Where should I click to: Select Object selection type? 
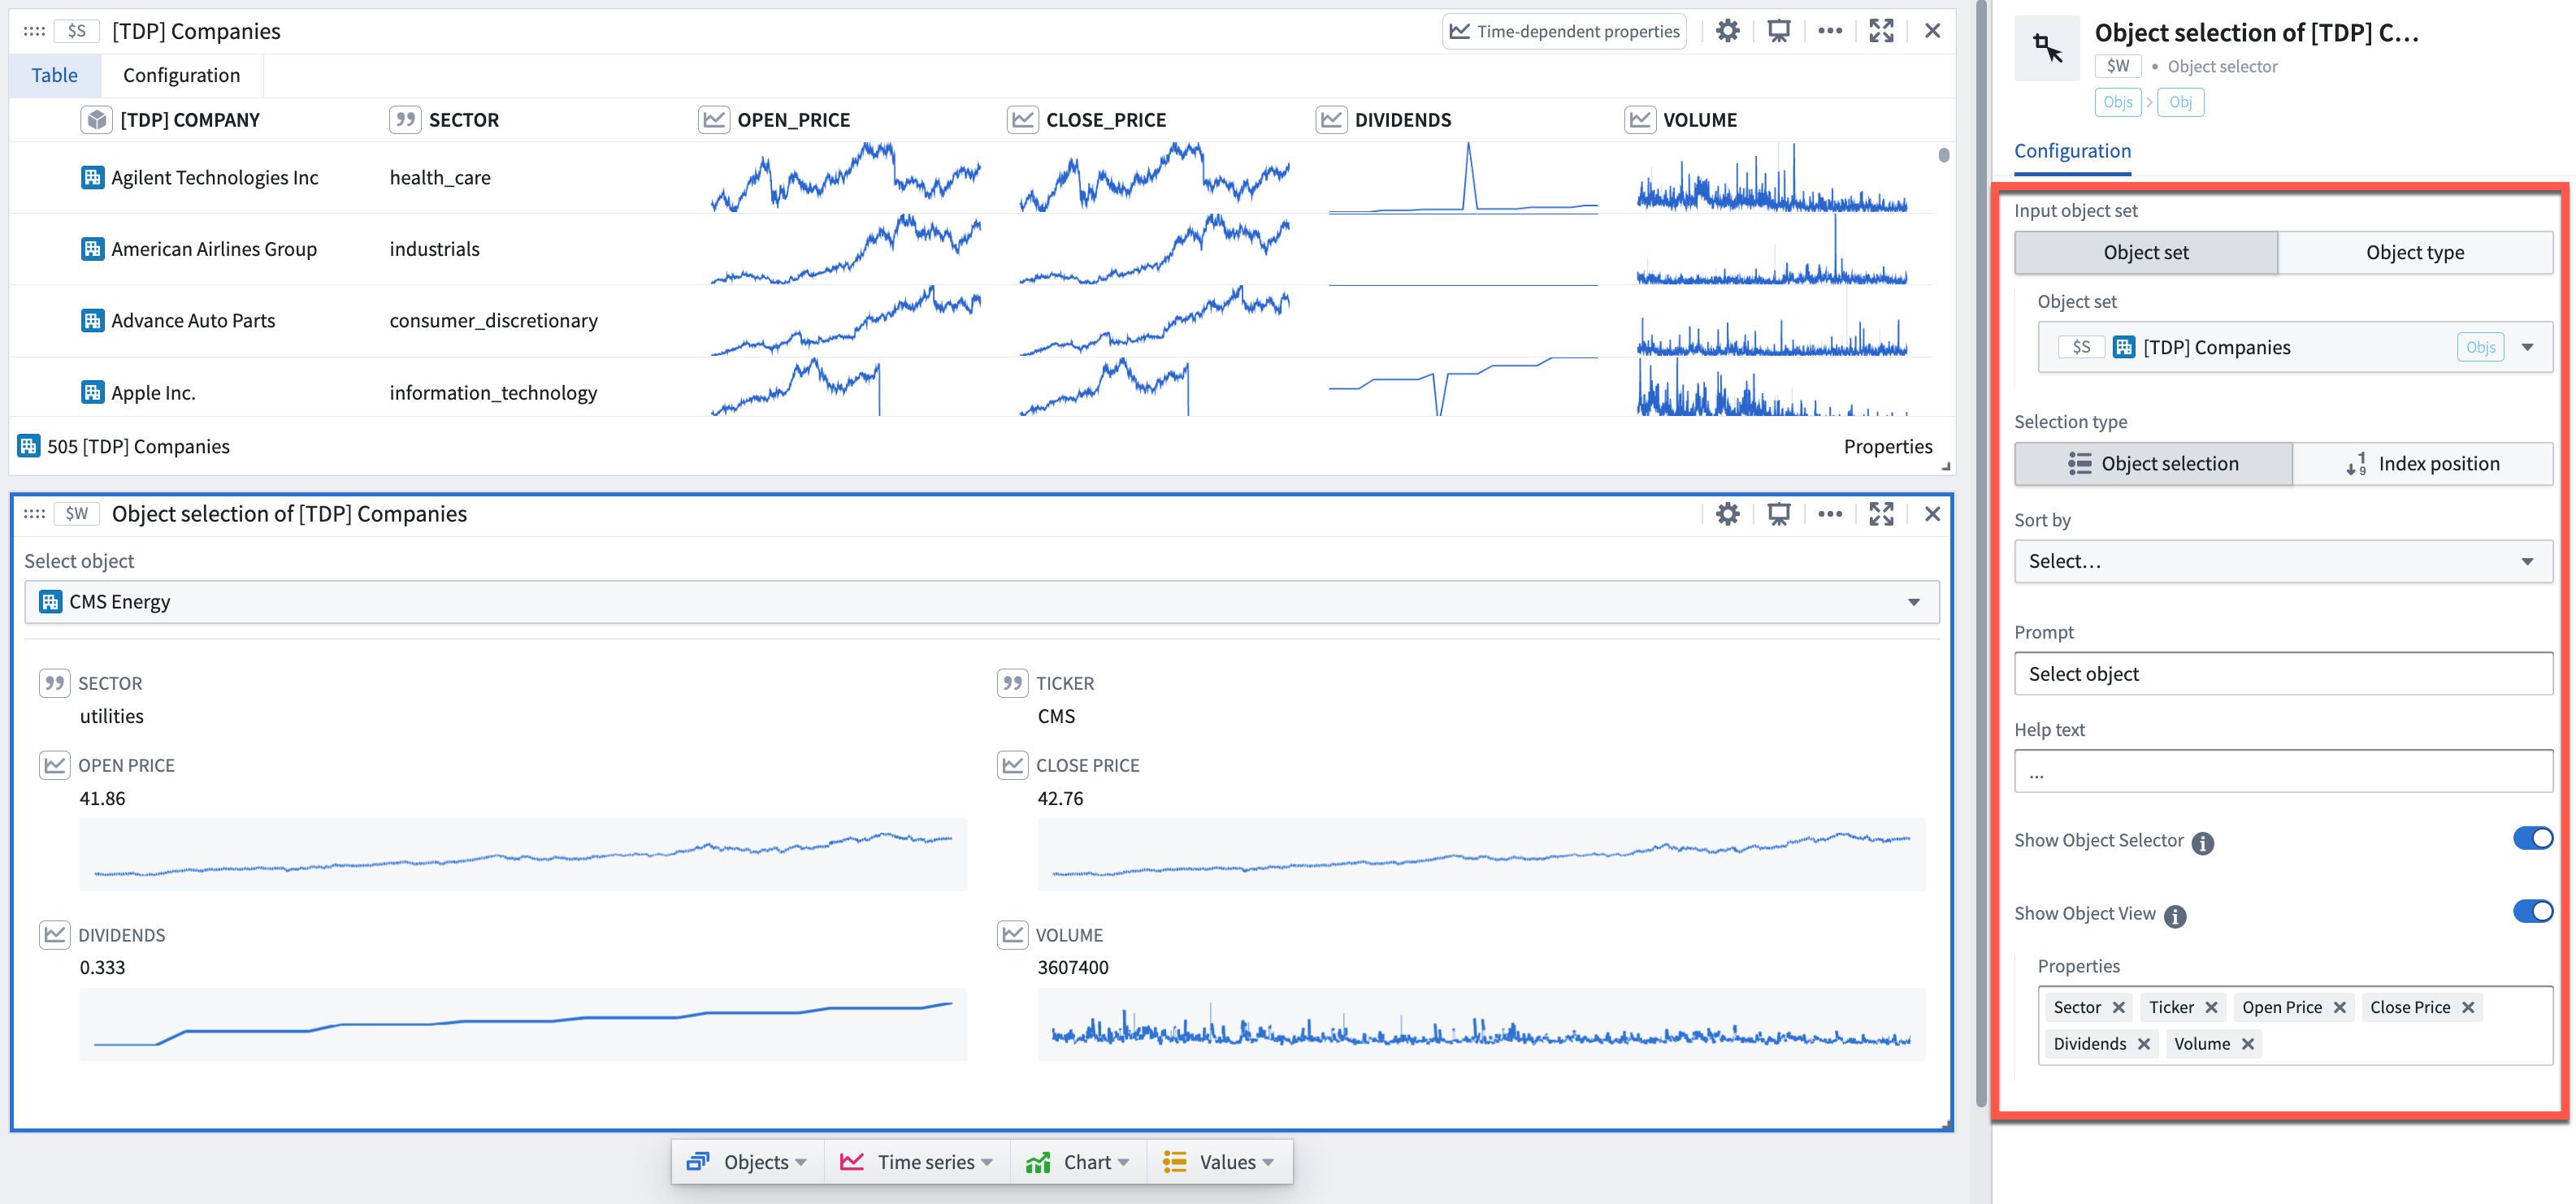2153,464
